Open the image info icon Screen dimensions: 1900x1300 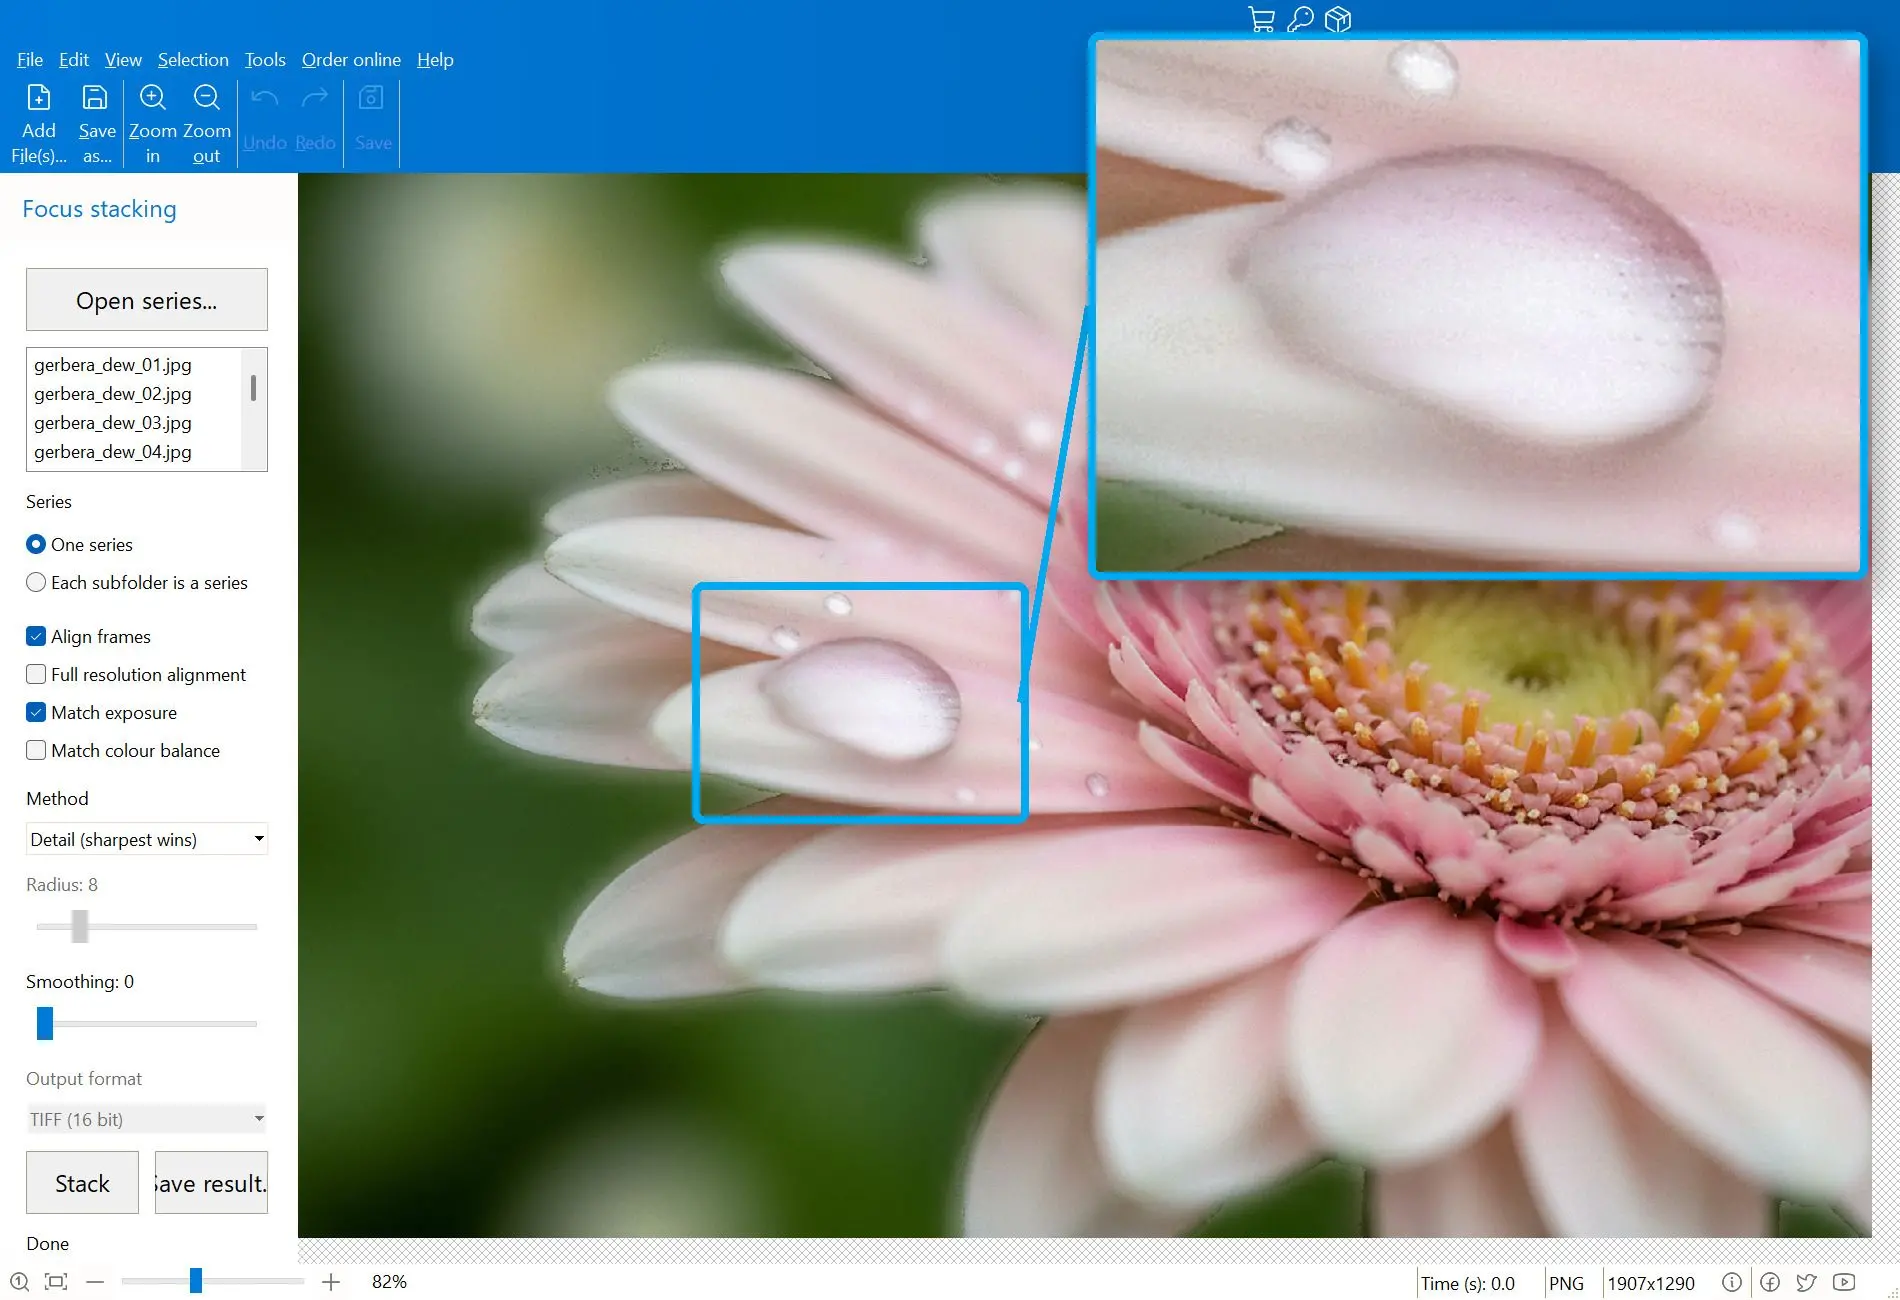click(1732, 1282)
